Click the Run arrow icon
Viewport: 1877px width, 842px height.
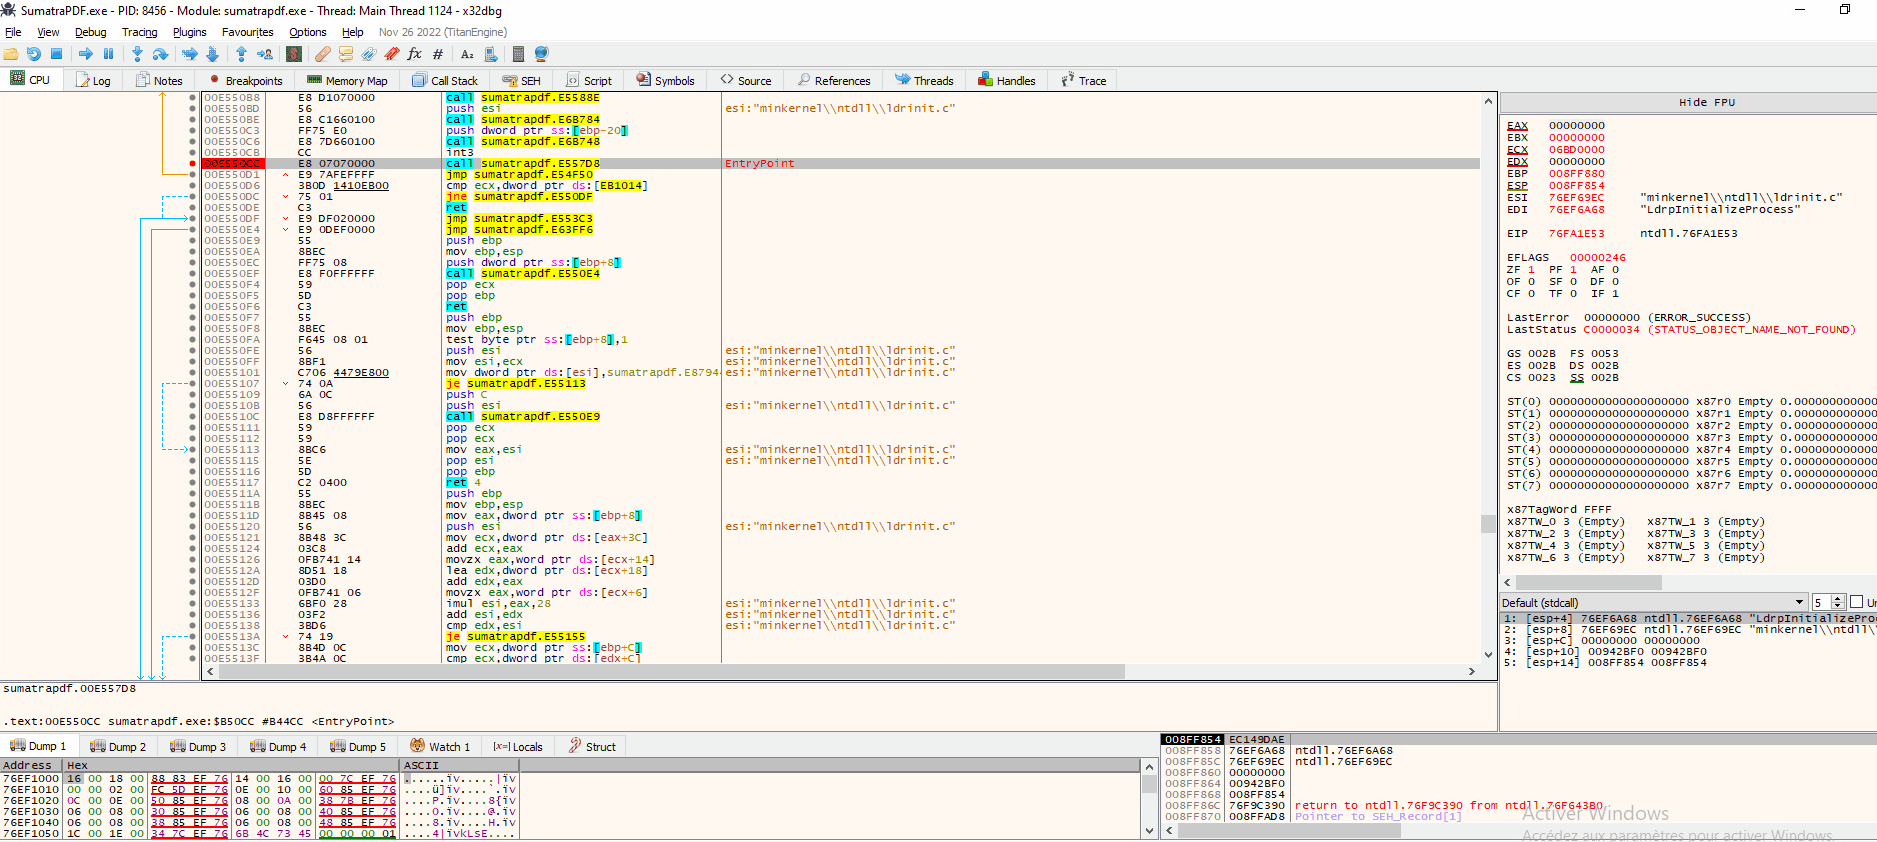click(86, 54)
